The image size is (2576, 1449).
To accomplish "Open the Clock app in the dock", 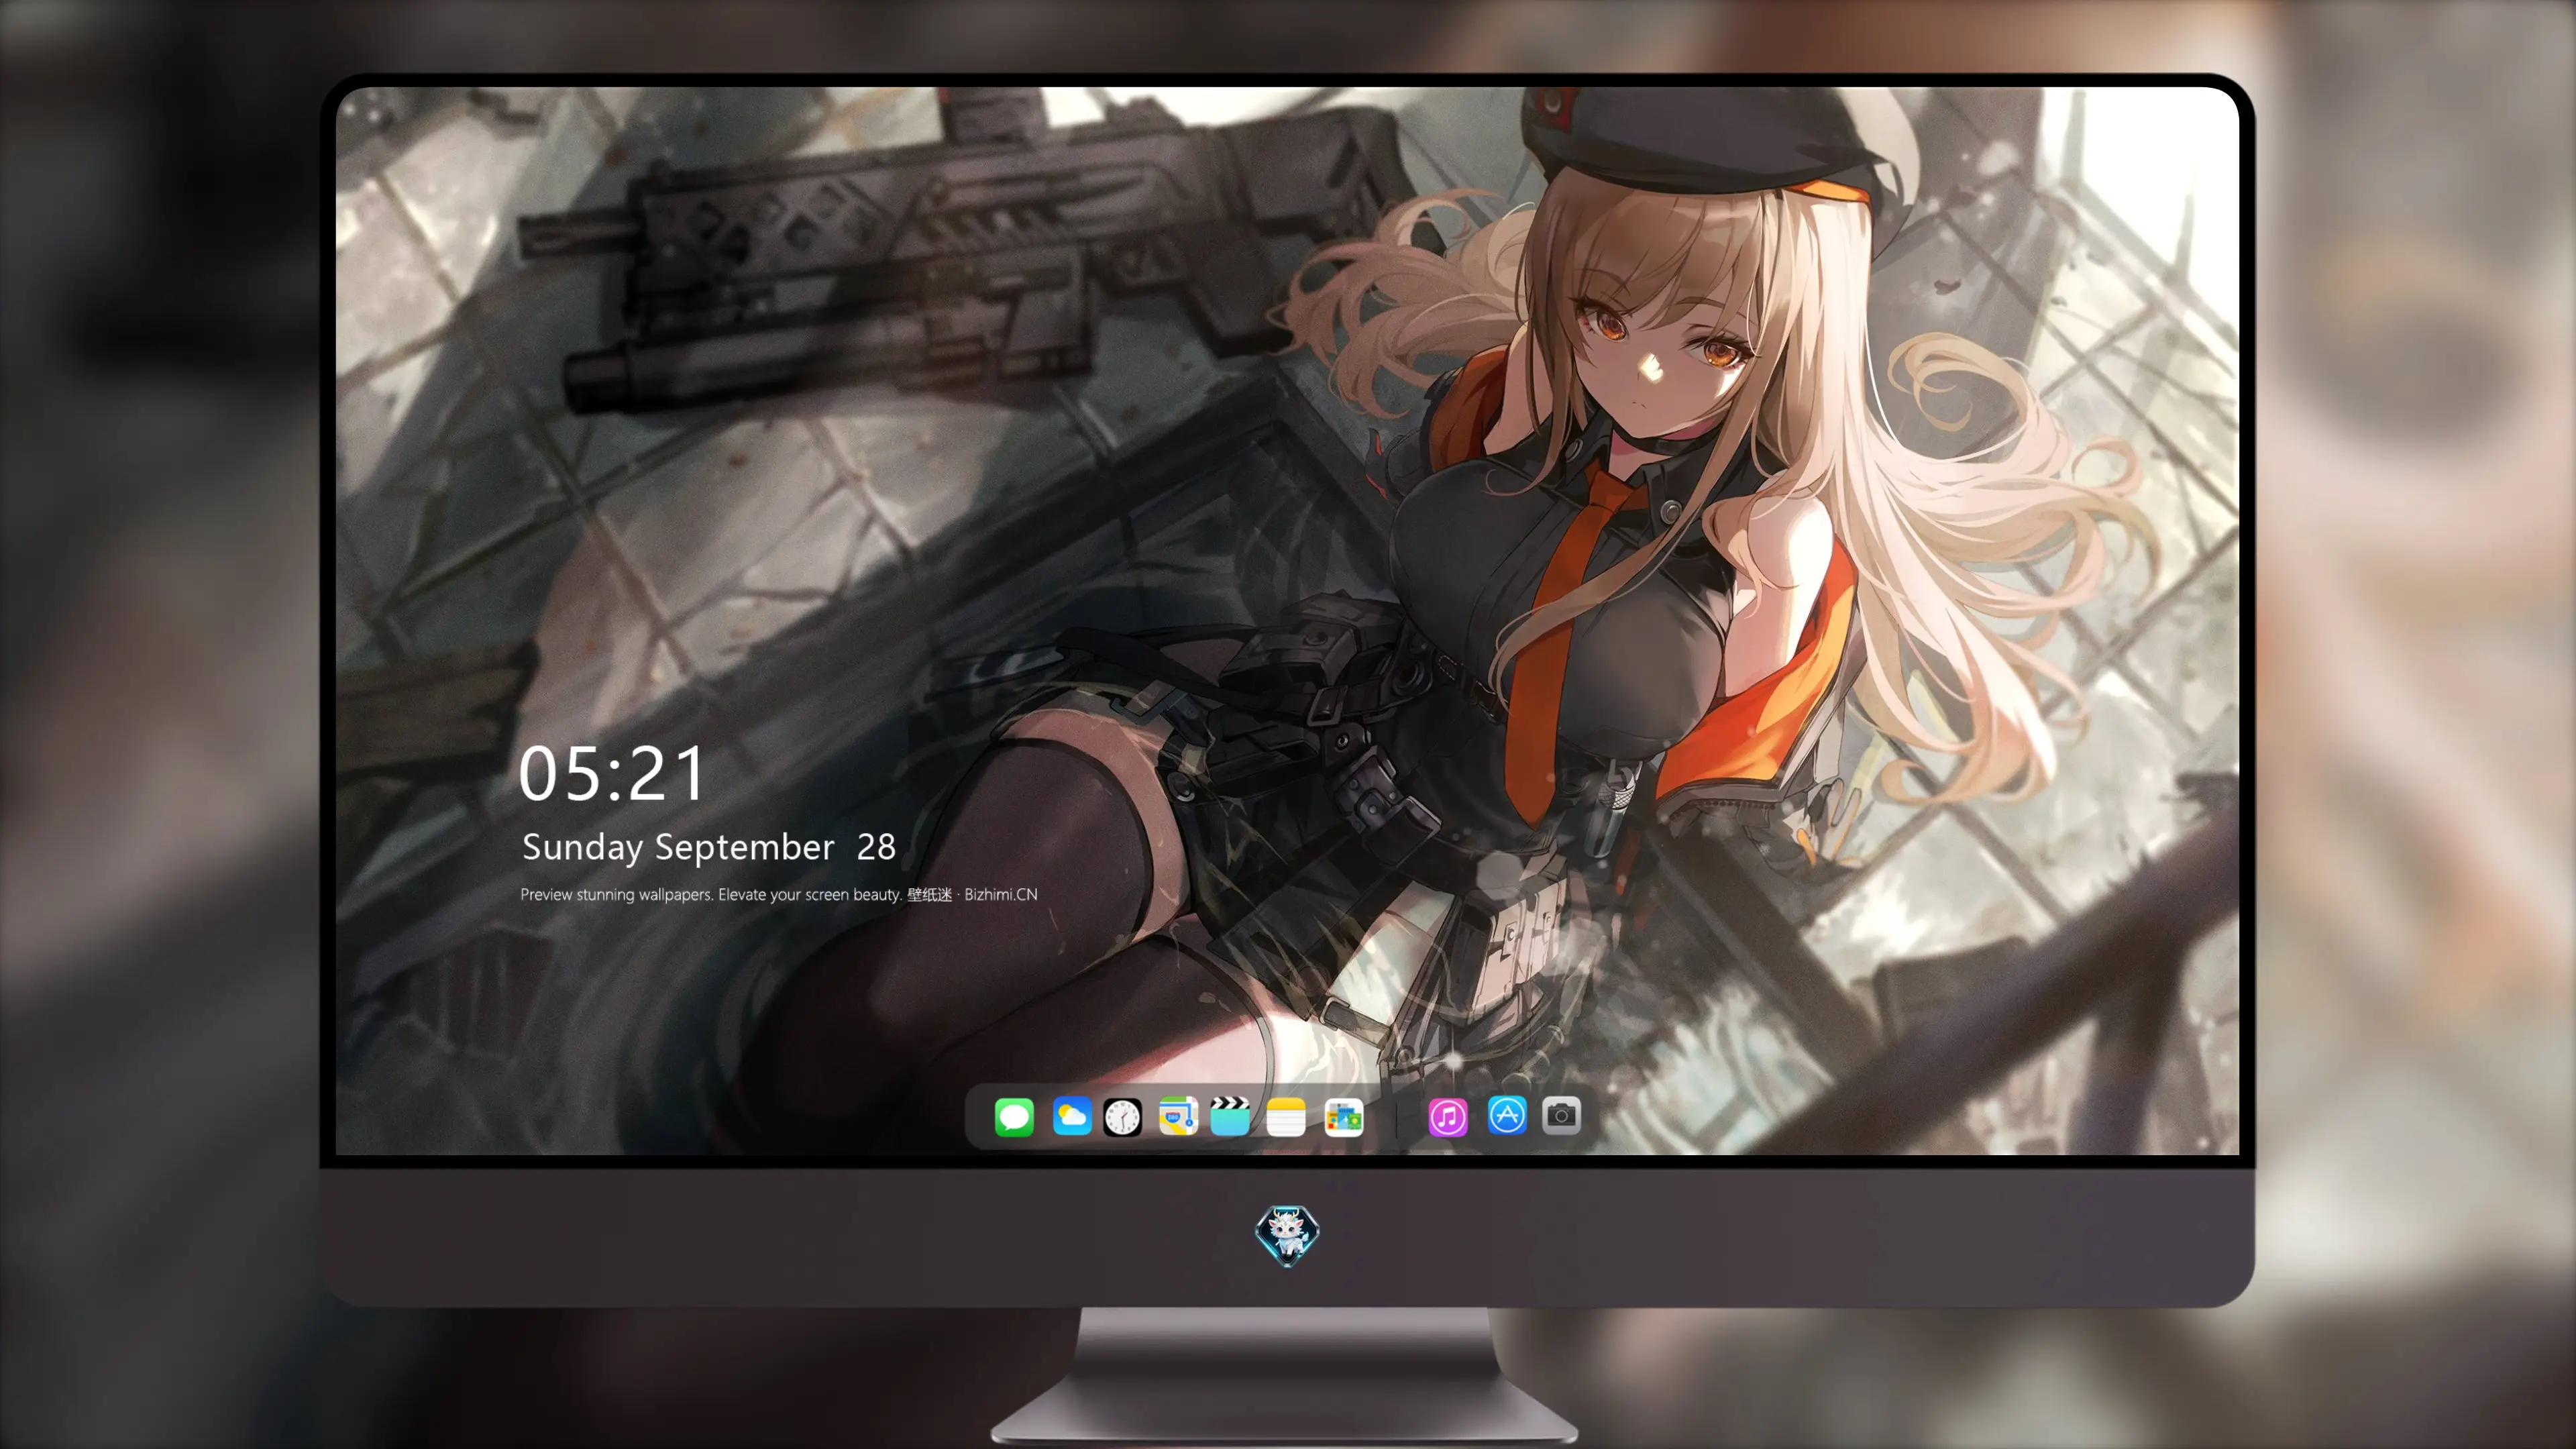I will pyautogui.click(x=1122, y=1116).
